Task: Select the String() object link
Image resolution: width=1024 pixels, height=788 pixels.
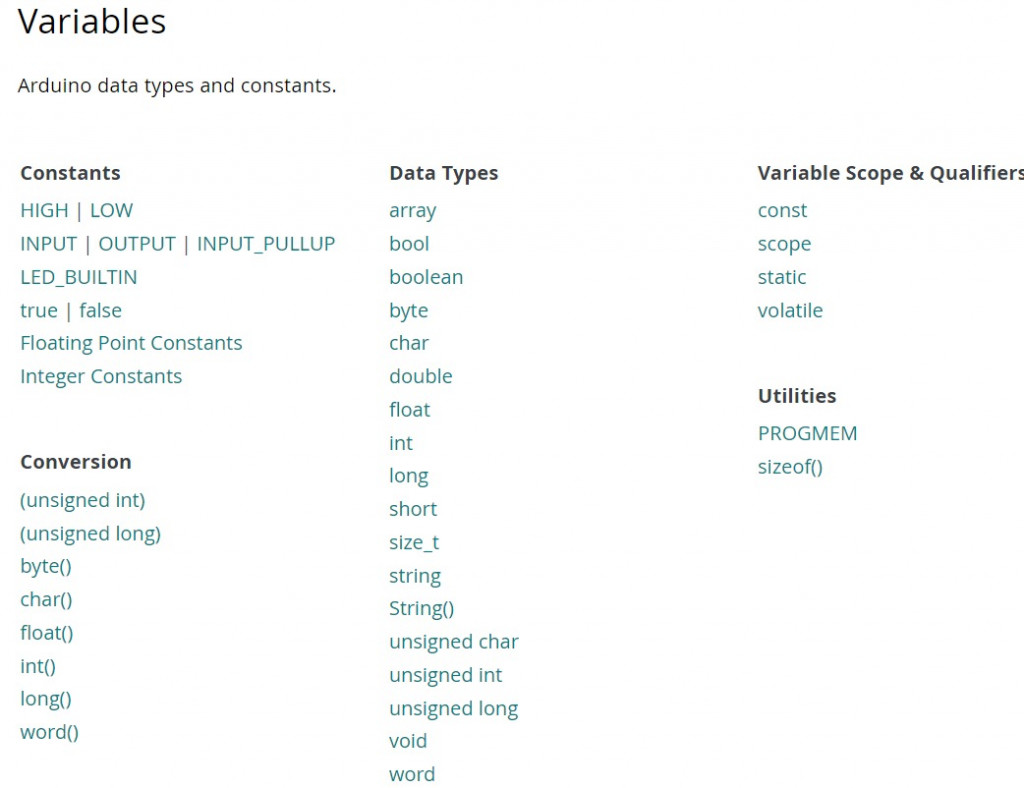Action: pyautogui.click(x=421, y=608)
